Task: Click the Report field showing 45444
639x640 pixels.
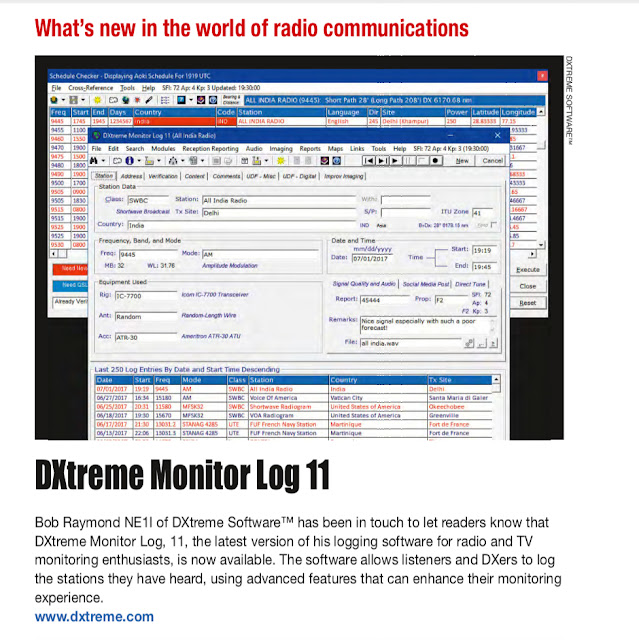Action: coord(384,300)
